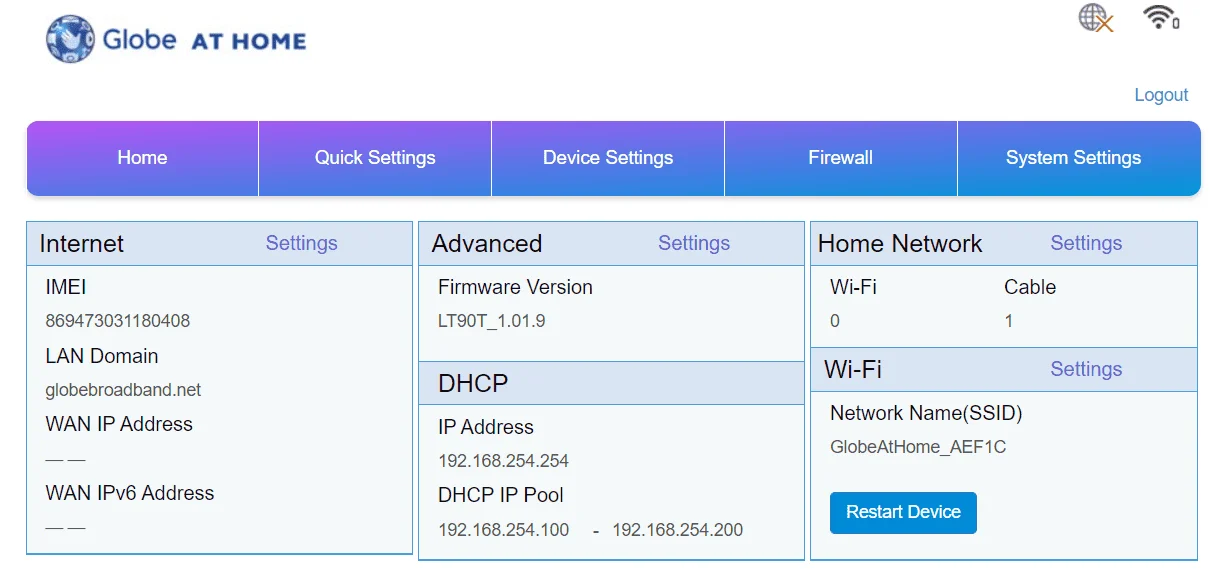Click the Cable label in Home Network
The image size is (1220, 581).
pos(1030,287)
